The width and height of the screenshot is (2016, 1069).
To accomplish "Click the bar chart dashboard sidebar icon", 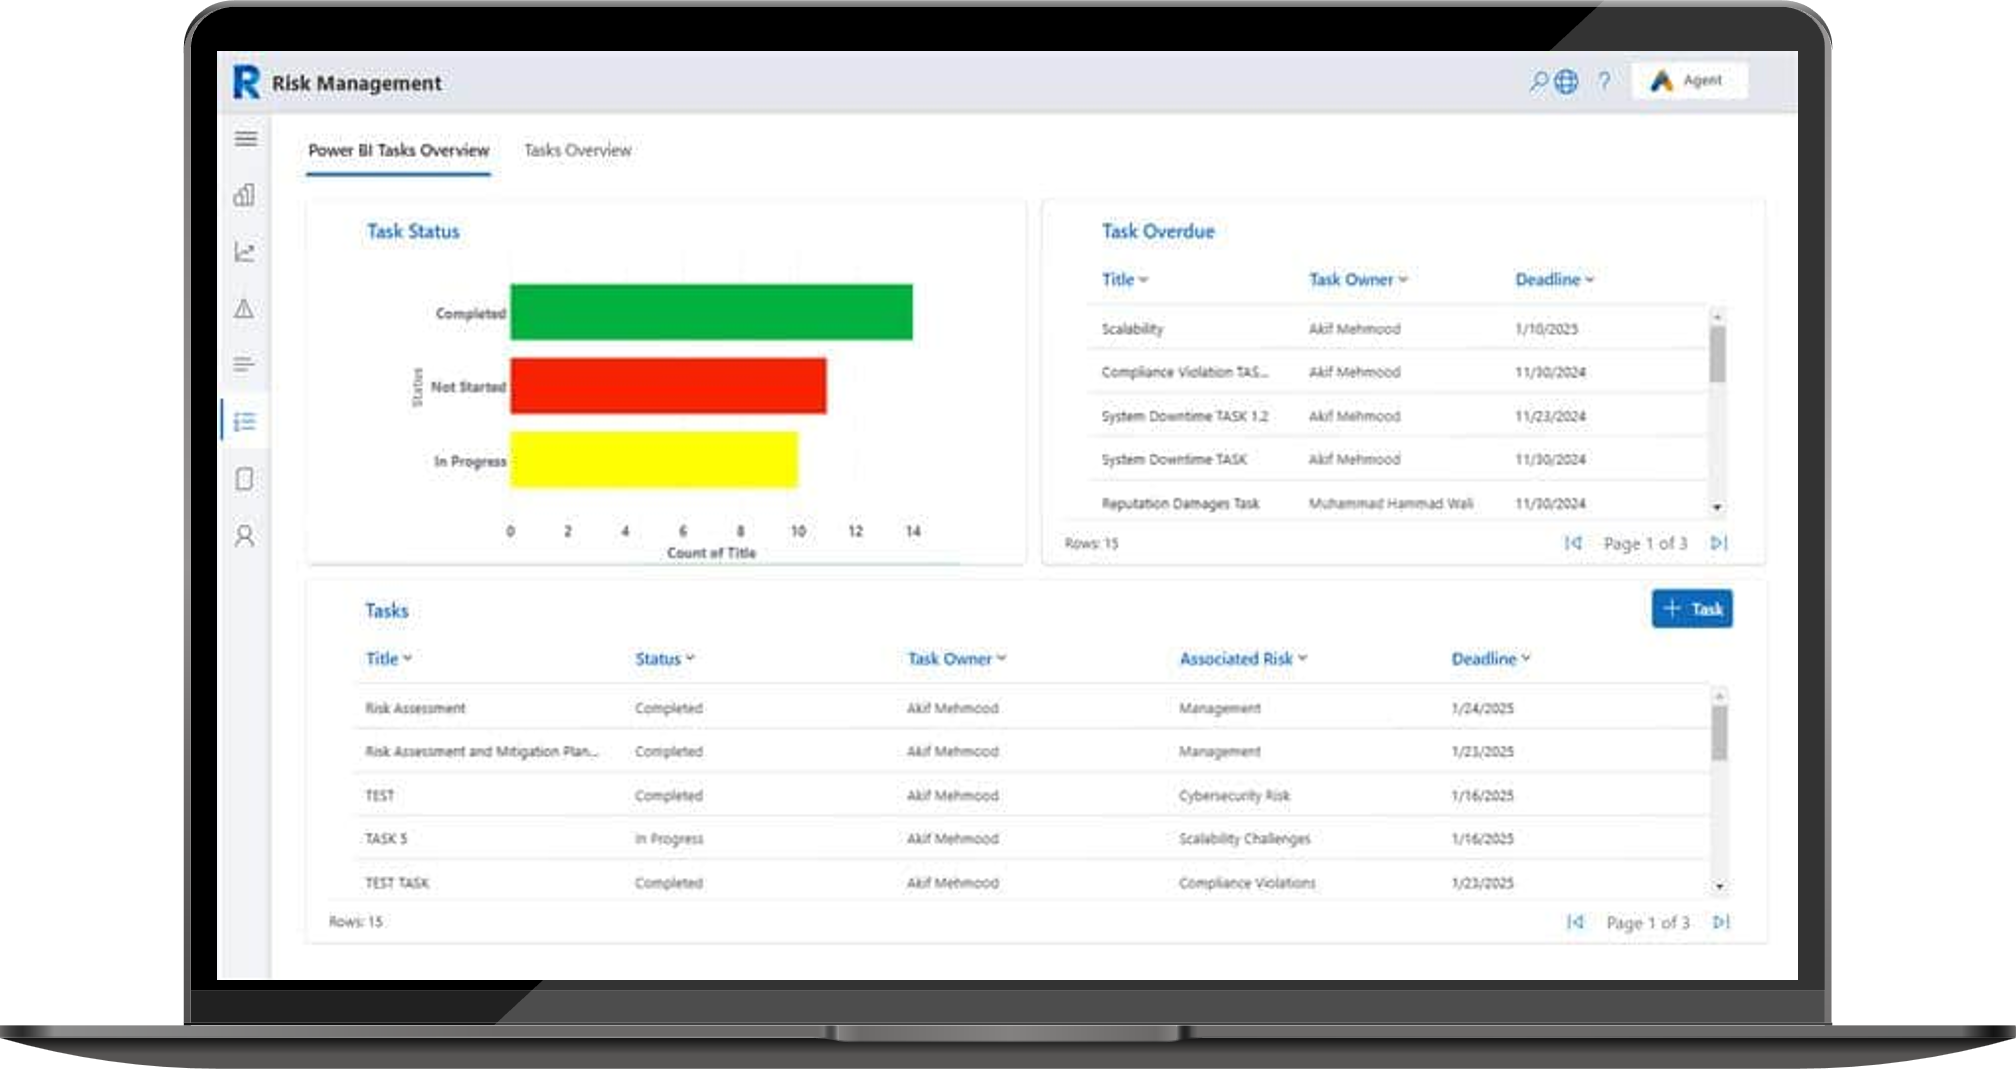I will [244, 195].
